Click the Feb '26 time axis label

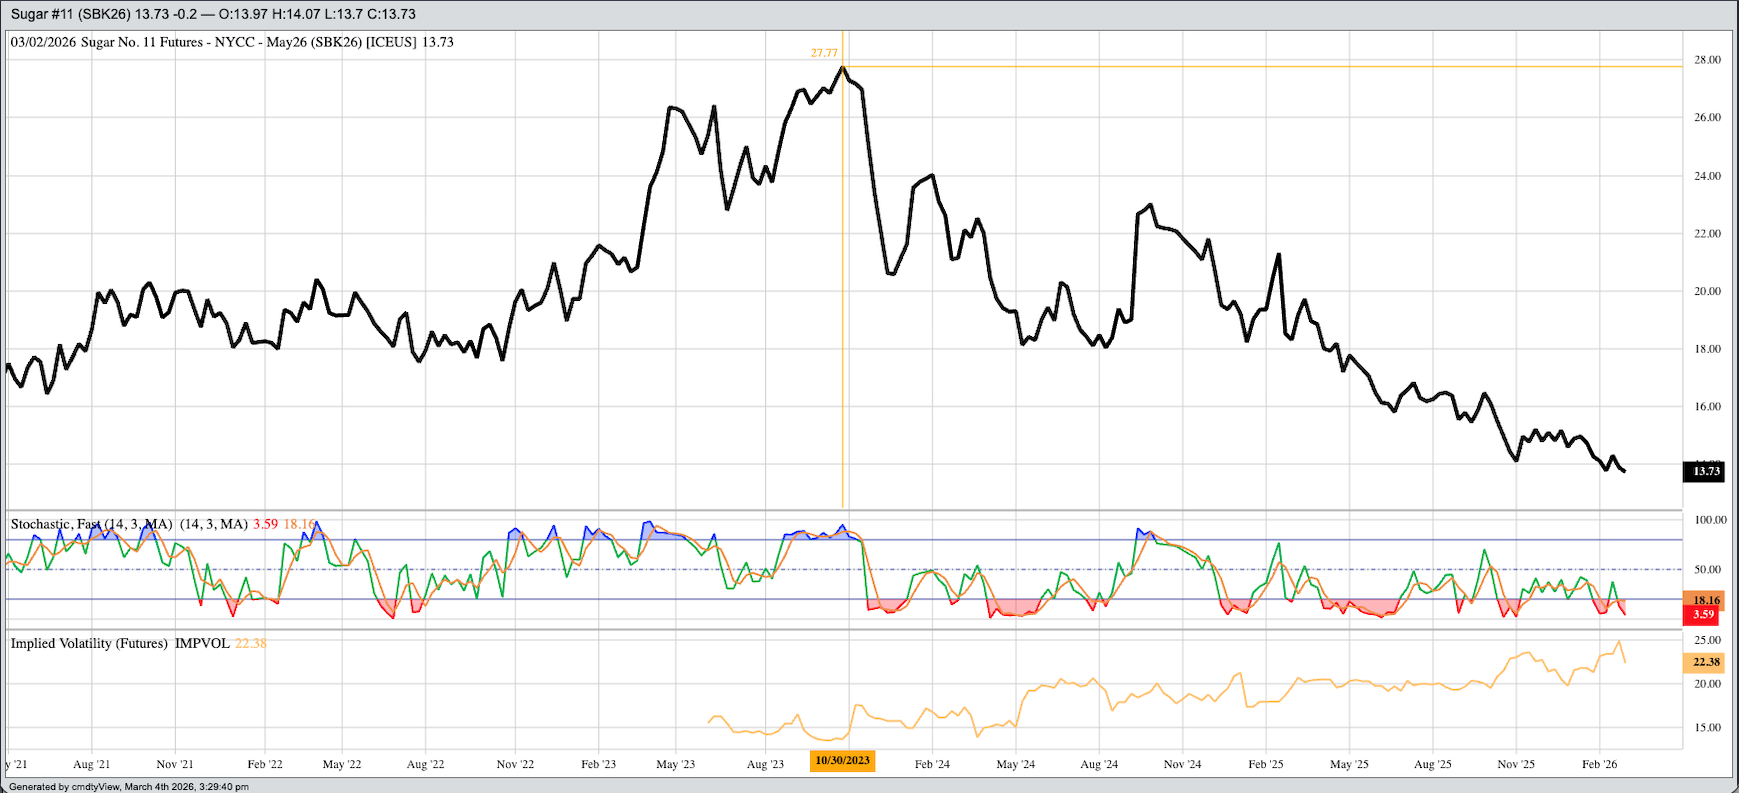click(x=1599, y=764)
